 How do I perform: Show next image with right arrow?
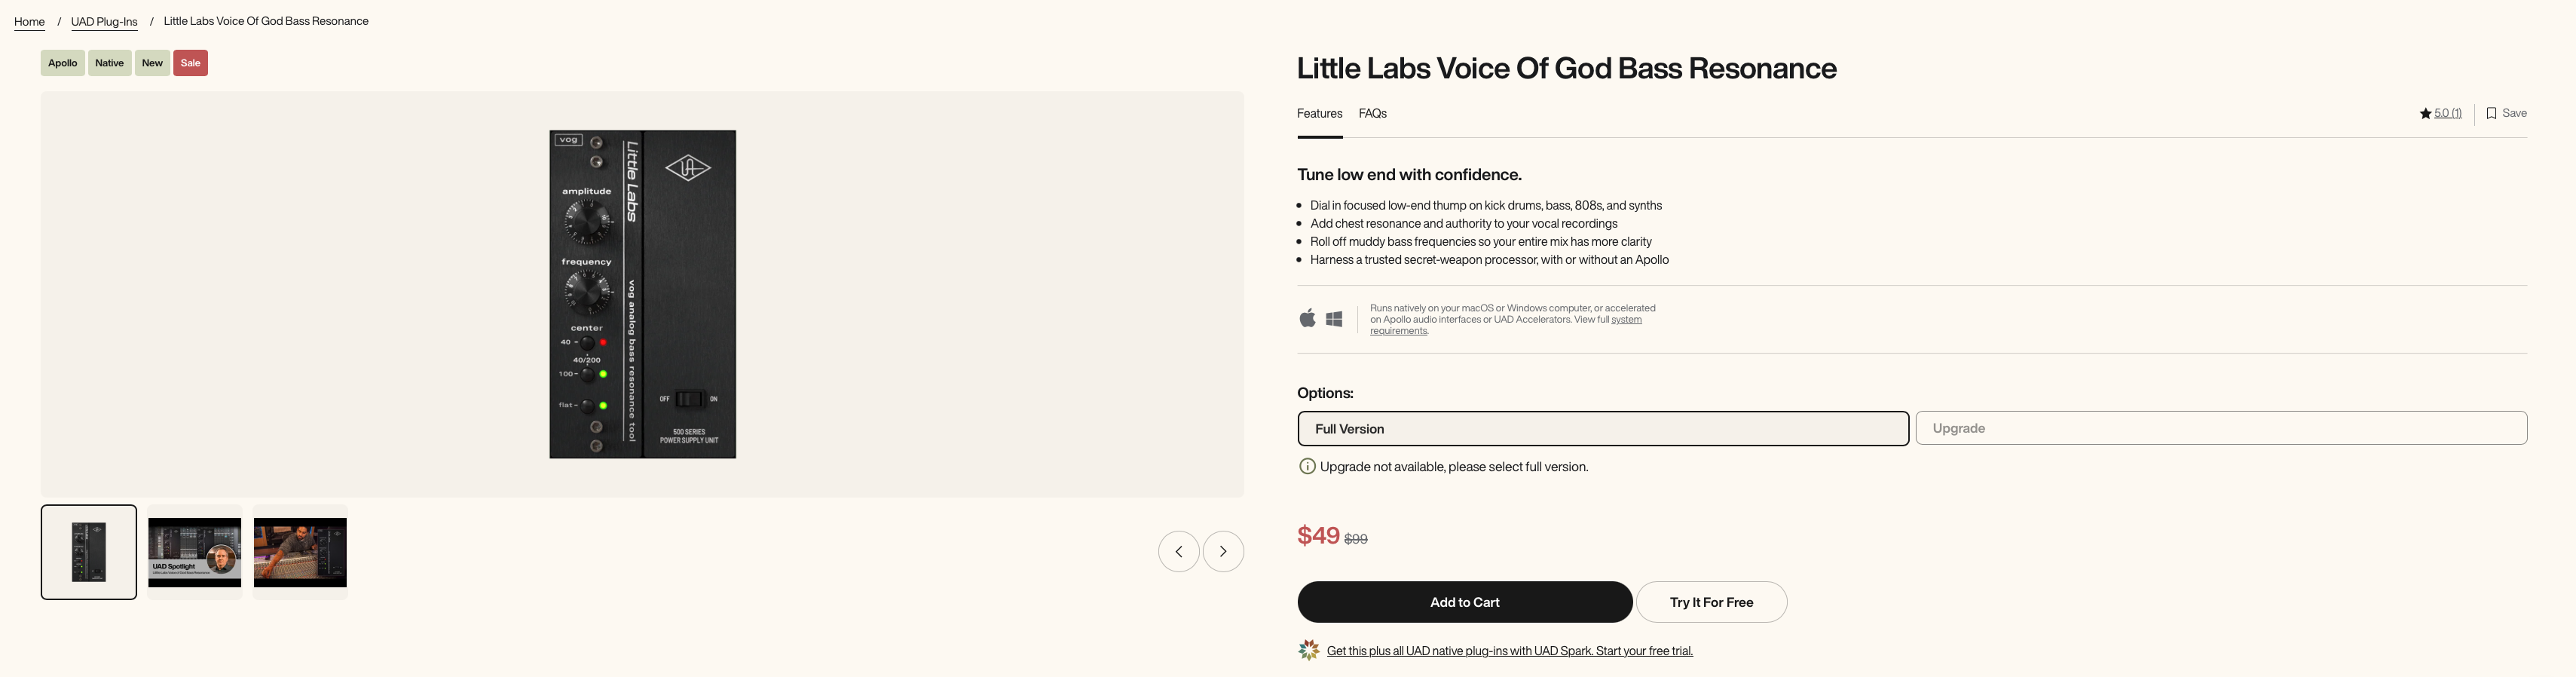tap(1223, 551)
